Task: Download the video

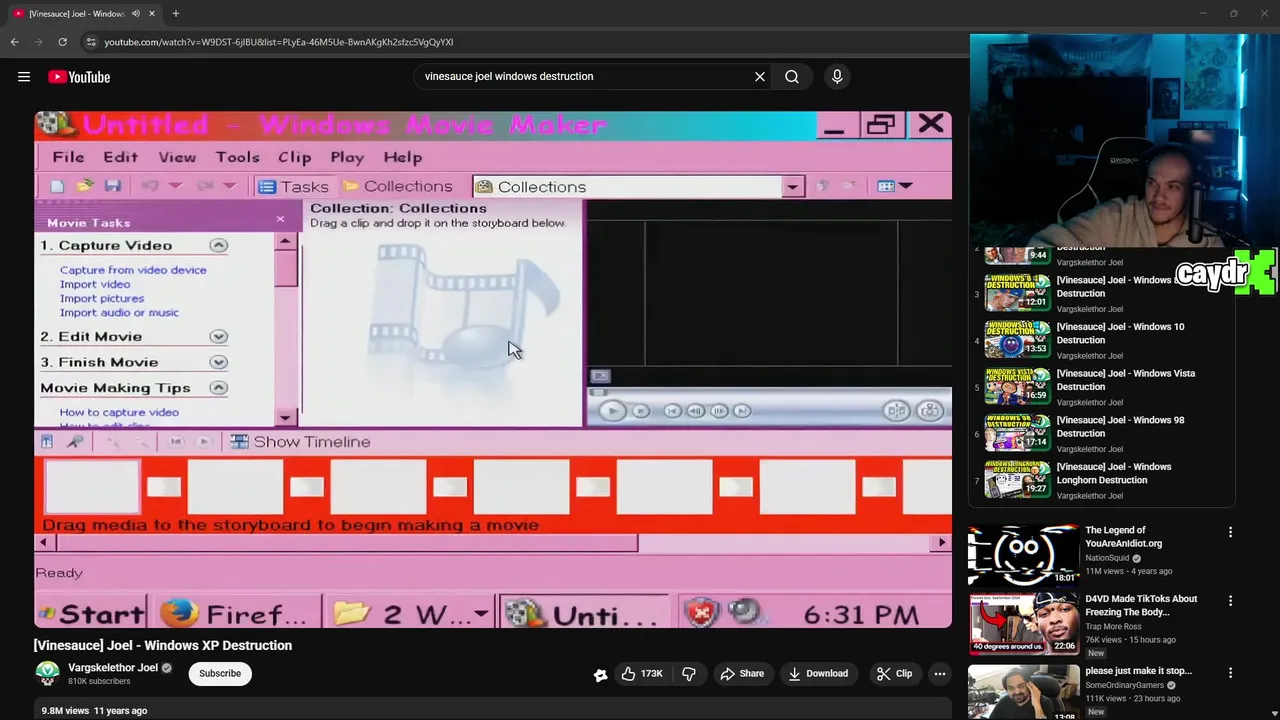Action: click(818, 673)
